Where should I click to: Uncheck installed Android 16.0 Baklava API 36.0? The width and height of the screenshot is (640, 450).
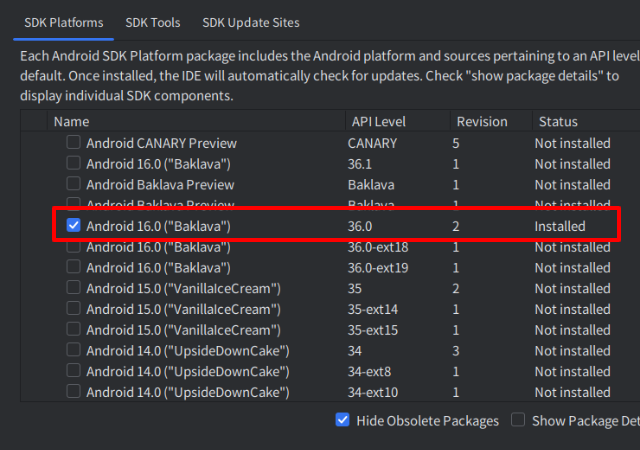(x=74, y=226)
